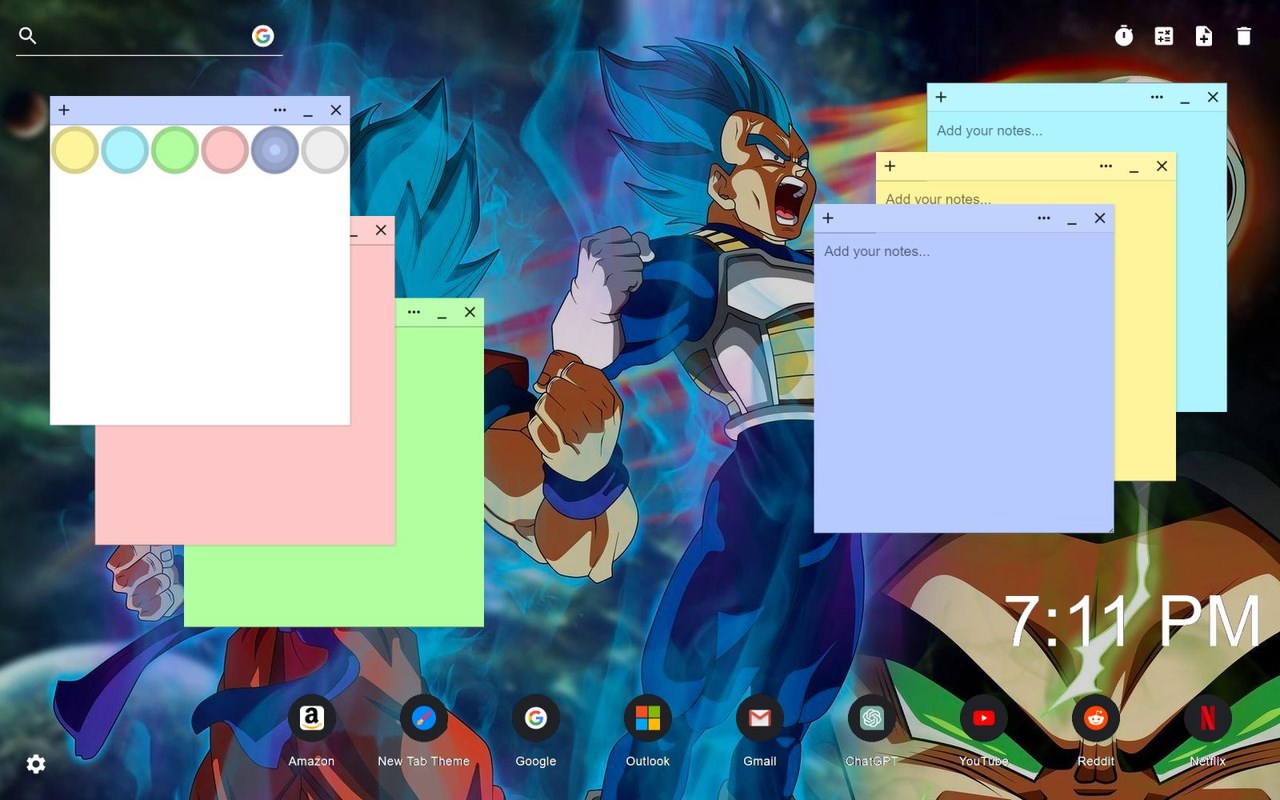This screenshot has width=1280, height=800.
Task: Open the Netflix shortcut
Action: click(1208, 718)
